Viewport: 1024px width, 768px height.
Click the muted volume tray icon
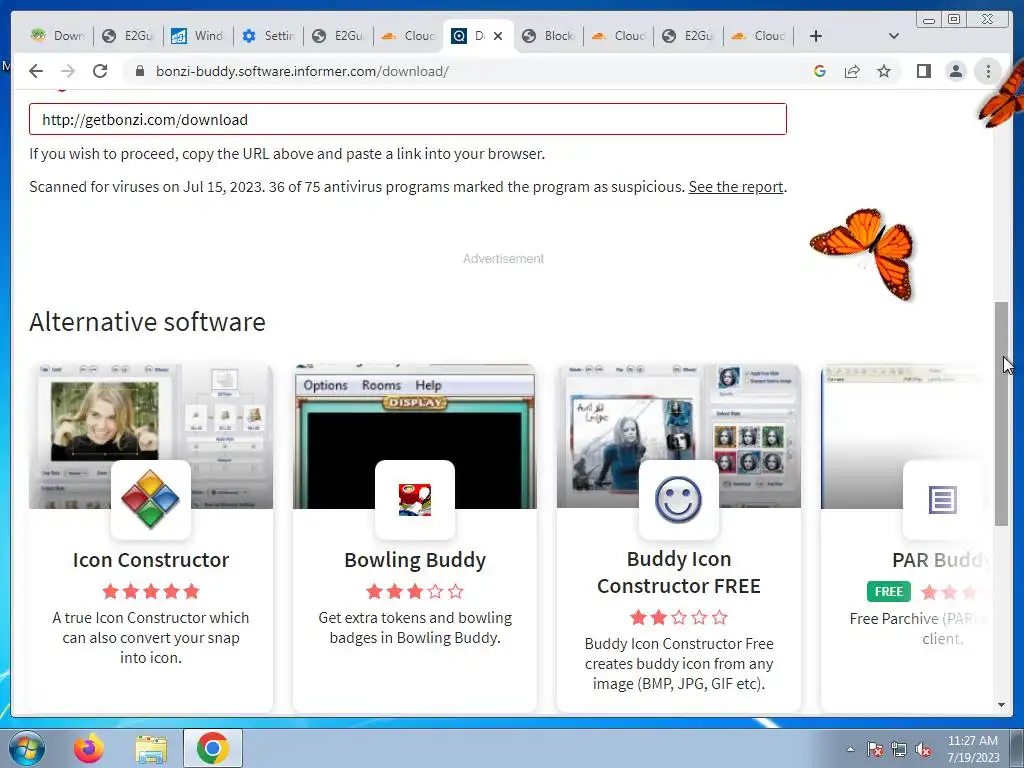(923, 749)
